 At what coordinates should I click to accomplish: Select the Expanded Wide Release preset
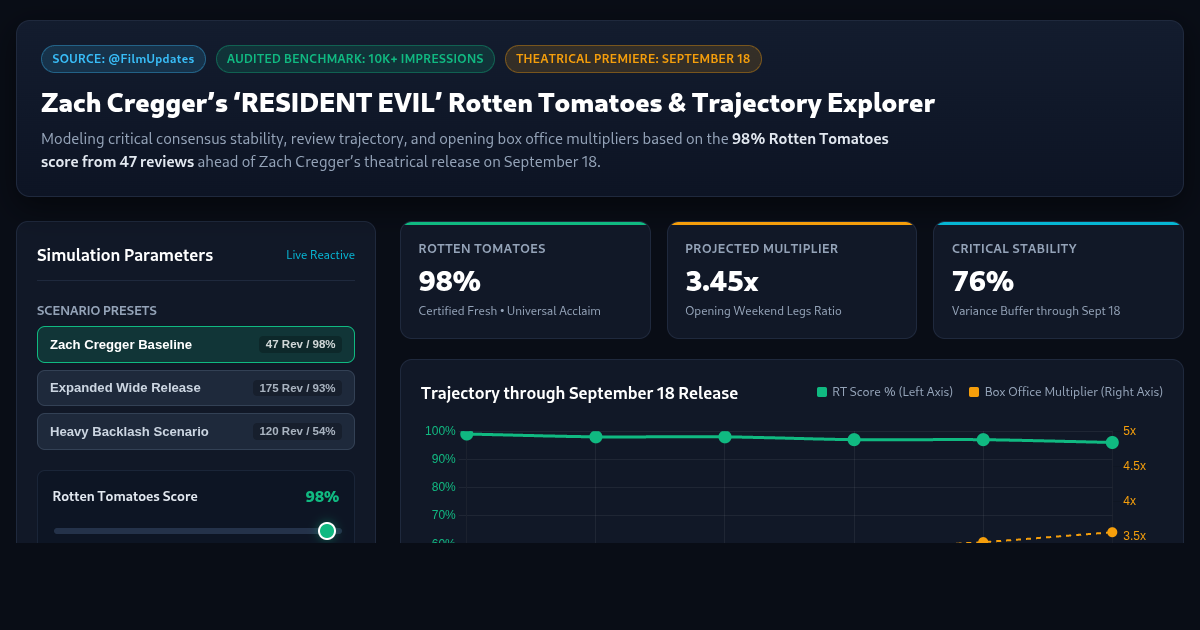pos(196,388)
